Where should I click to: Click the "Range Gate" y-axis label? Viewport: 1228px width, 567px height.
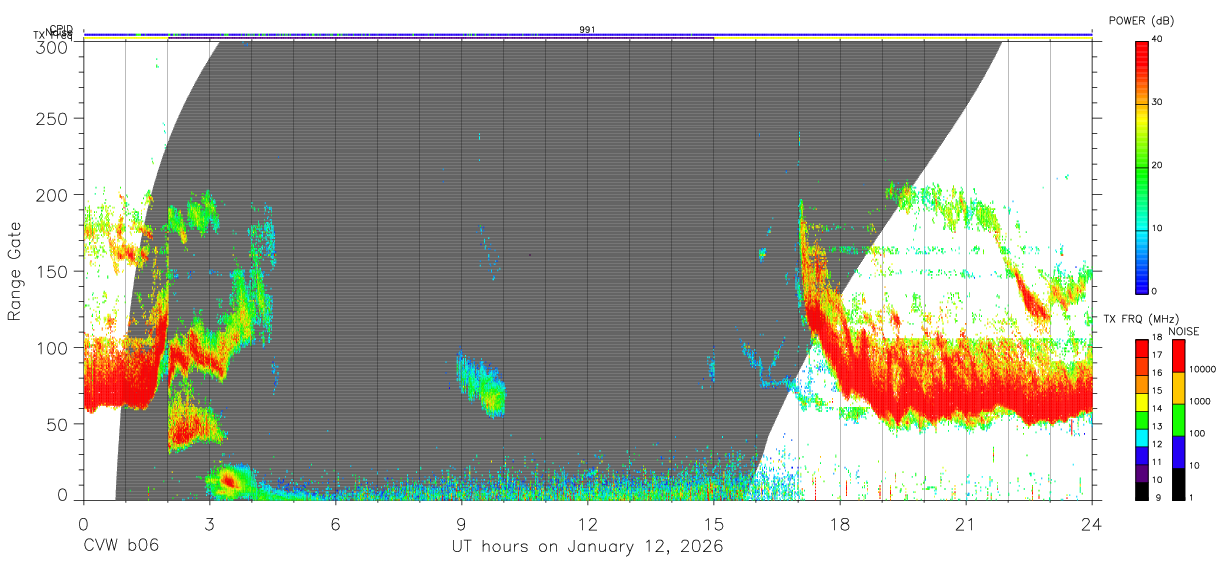[15, 272]
